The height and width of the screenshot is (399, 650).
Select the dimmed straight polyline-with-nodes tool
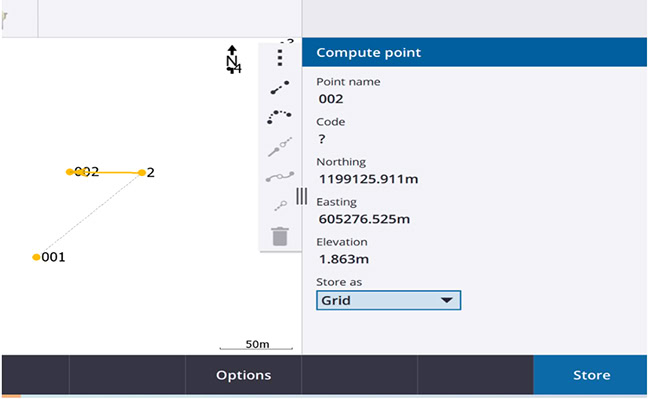point(280,147)
